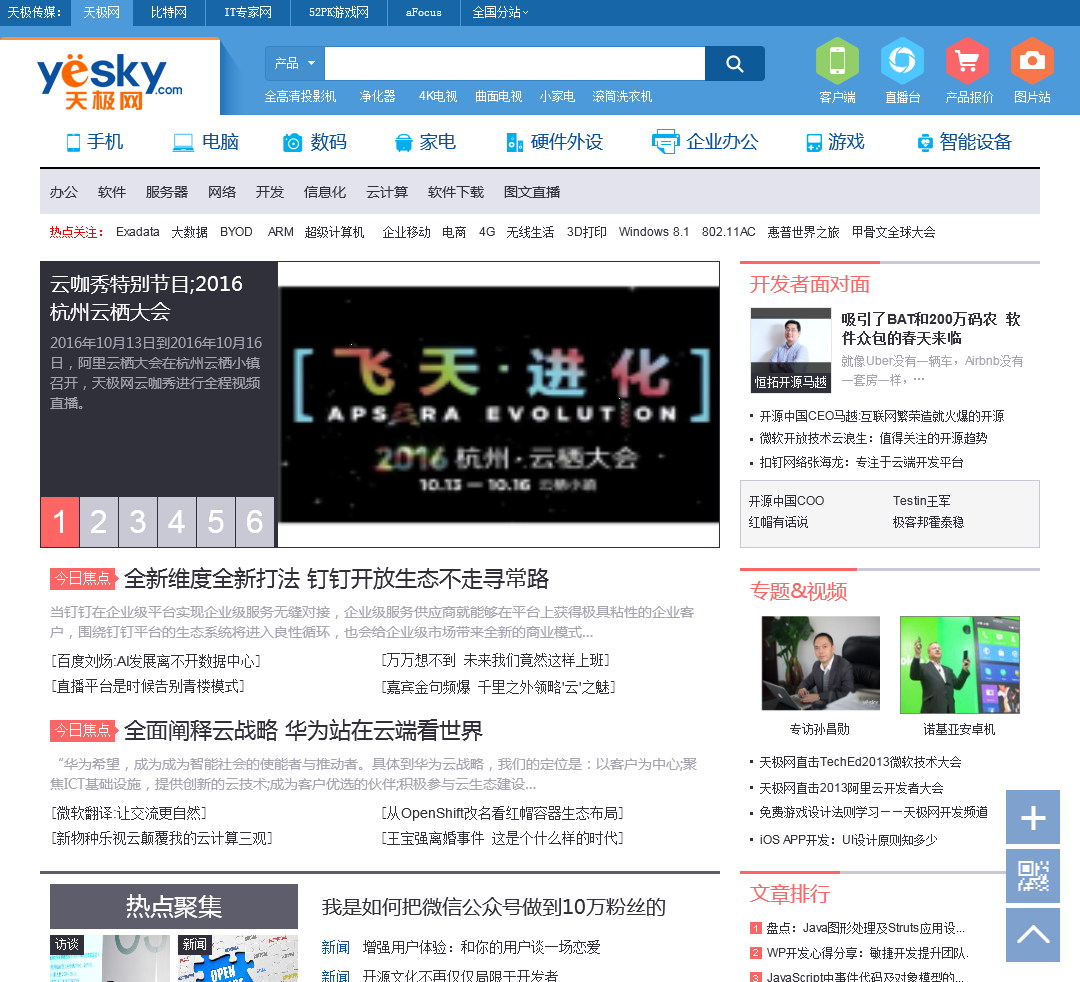Image resolution: width=1080 pixels, height=982 pixels.
Task: Click the 专访孙昌勋 video thumbnail
Action: coord(820,663)
